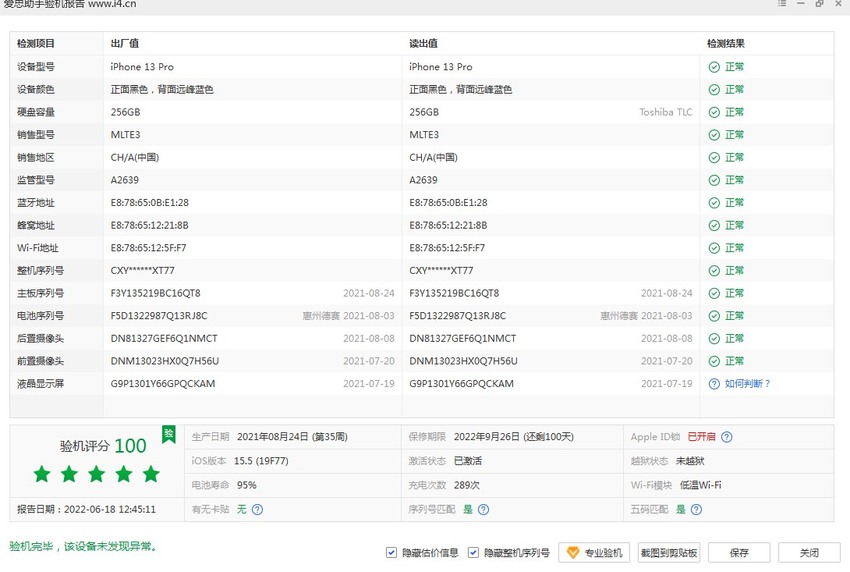Click the 低温Wi-Fi module value
This screenshot has width=850, height=572.
pyautogui.click(x=700, y=485)
